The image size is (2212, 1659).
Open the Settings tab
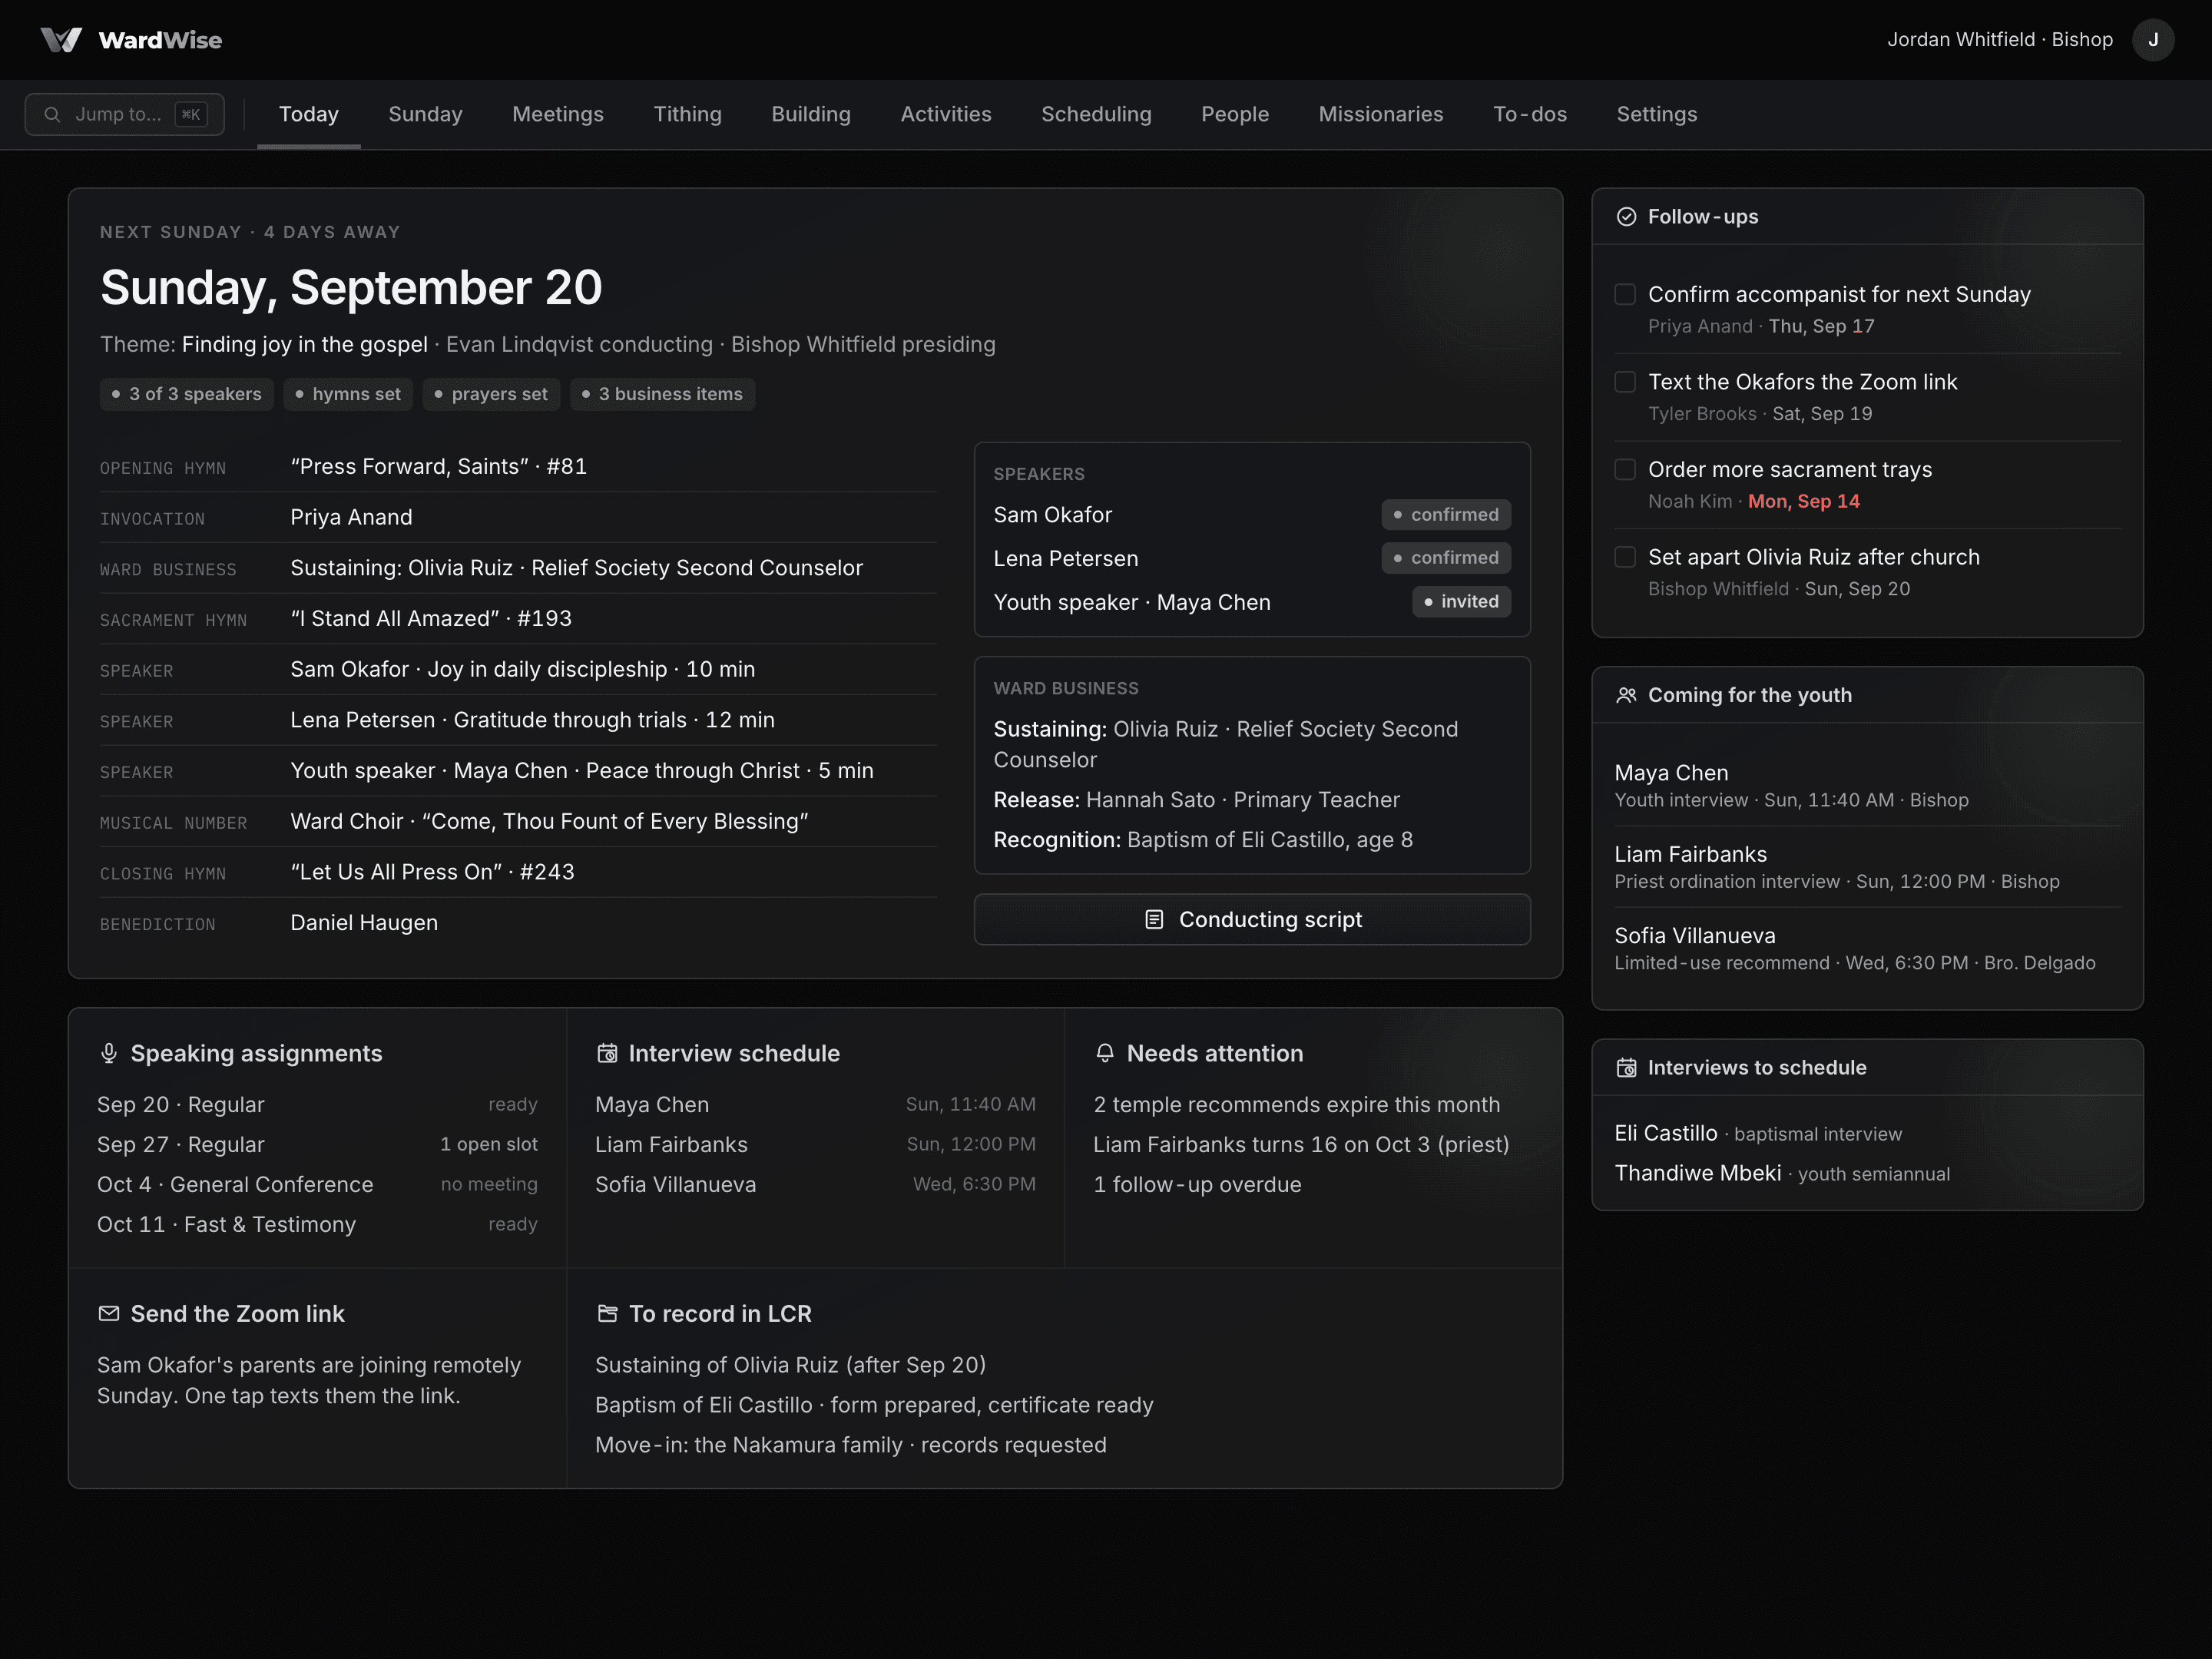(1656, 114)
